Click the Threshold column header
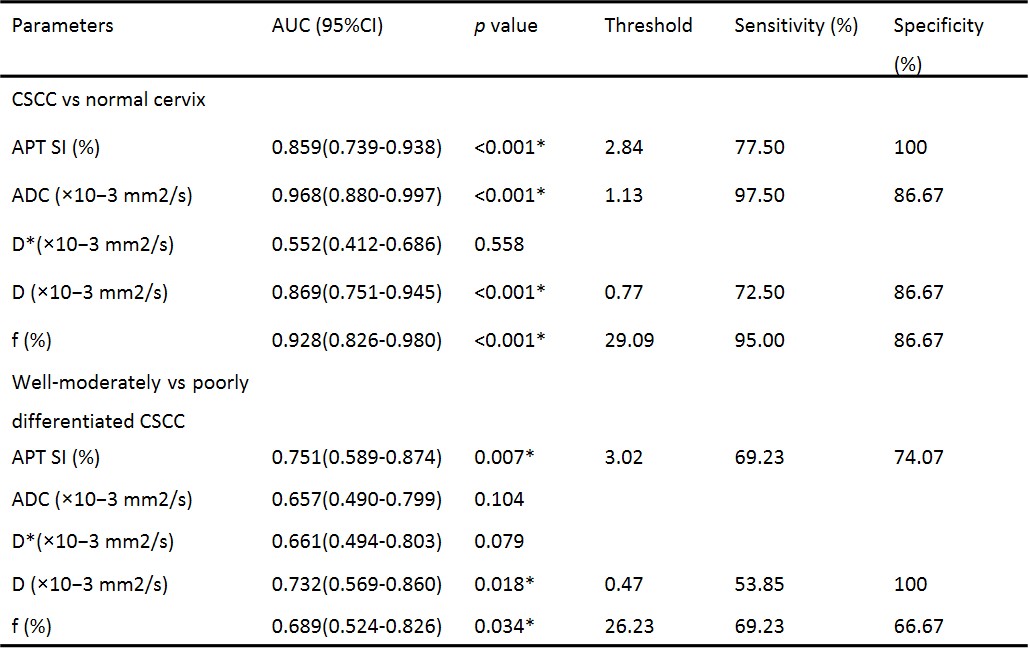The image size is (1030, 653). pyautogui.click(x=648, y=26)
